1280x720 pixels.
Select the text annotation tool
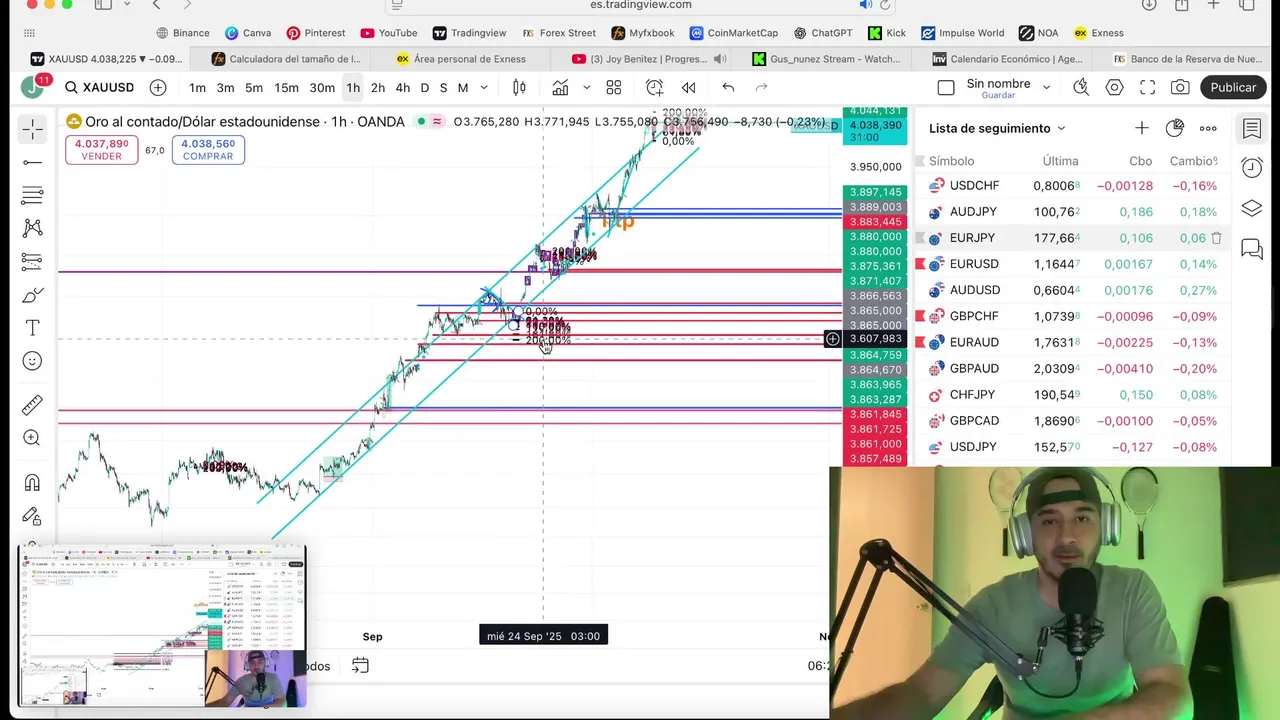pyautogui.click(x=32, y=328)
